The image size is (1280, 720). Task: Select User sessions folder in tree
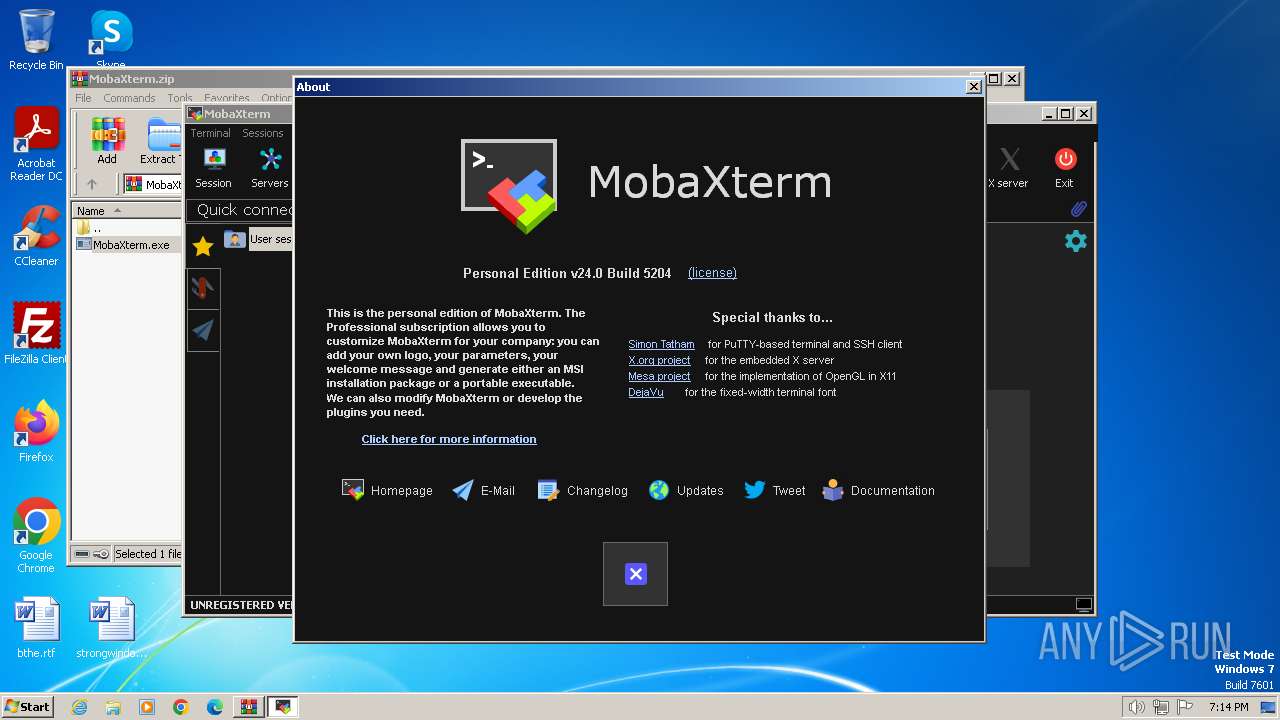coord(259,239)
